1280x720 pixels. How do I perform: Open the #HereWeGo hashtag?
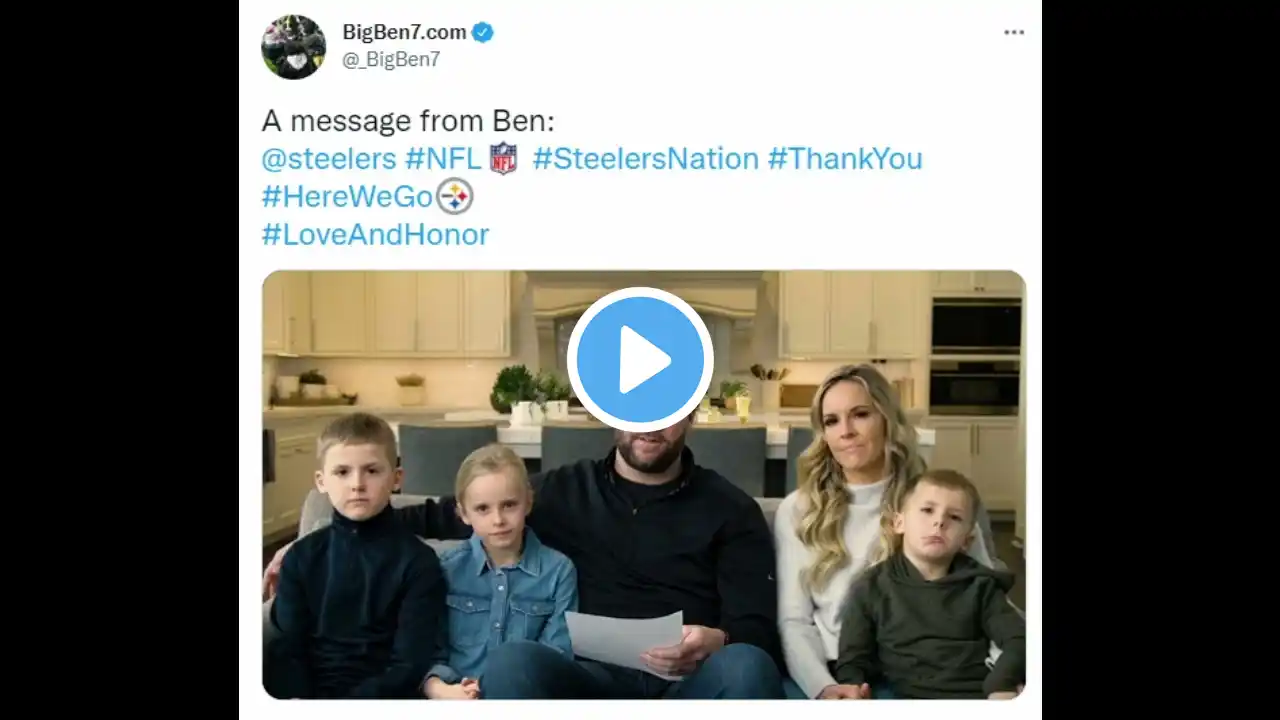point(347,197)
